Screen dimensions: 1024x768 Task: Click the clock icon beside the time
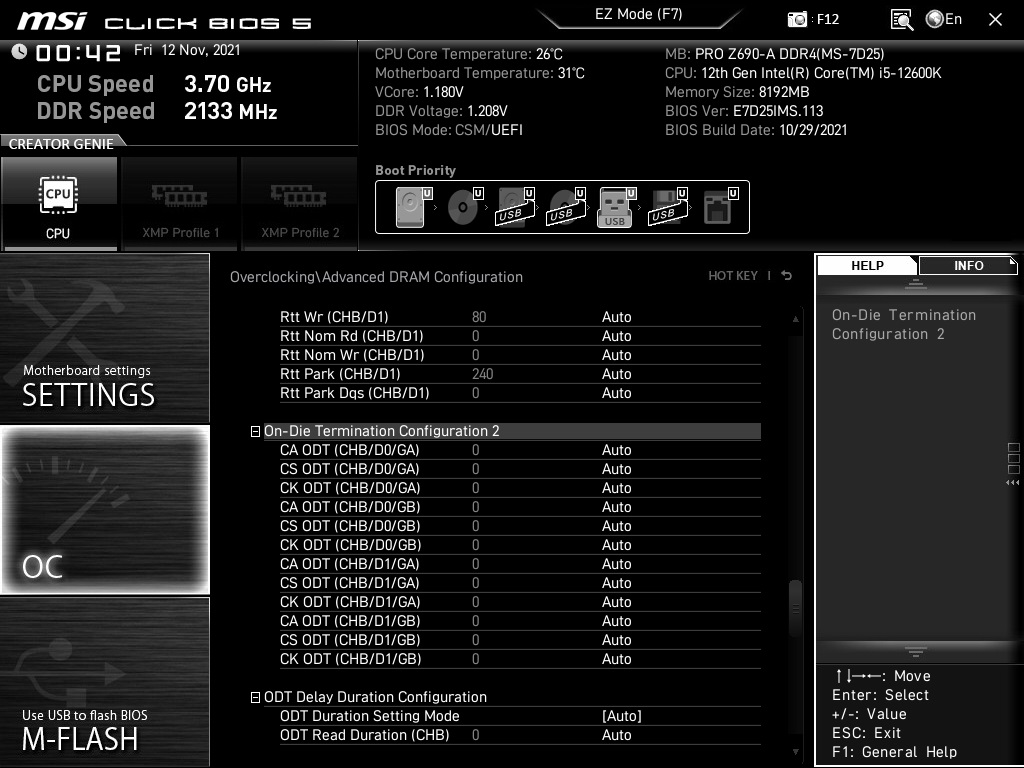[x=19, y=52]
